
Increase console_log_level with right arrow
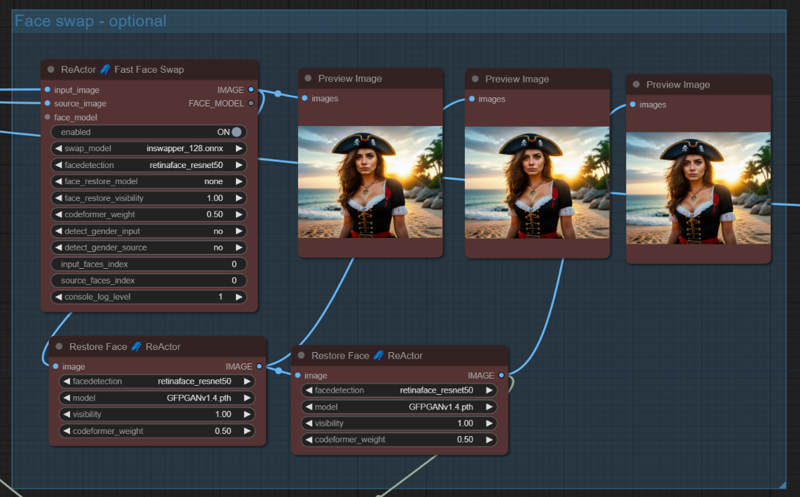pyautogui.click(x=239, y=296)
